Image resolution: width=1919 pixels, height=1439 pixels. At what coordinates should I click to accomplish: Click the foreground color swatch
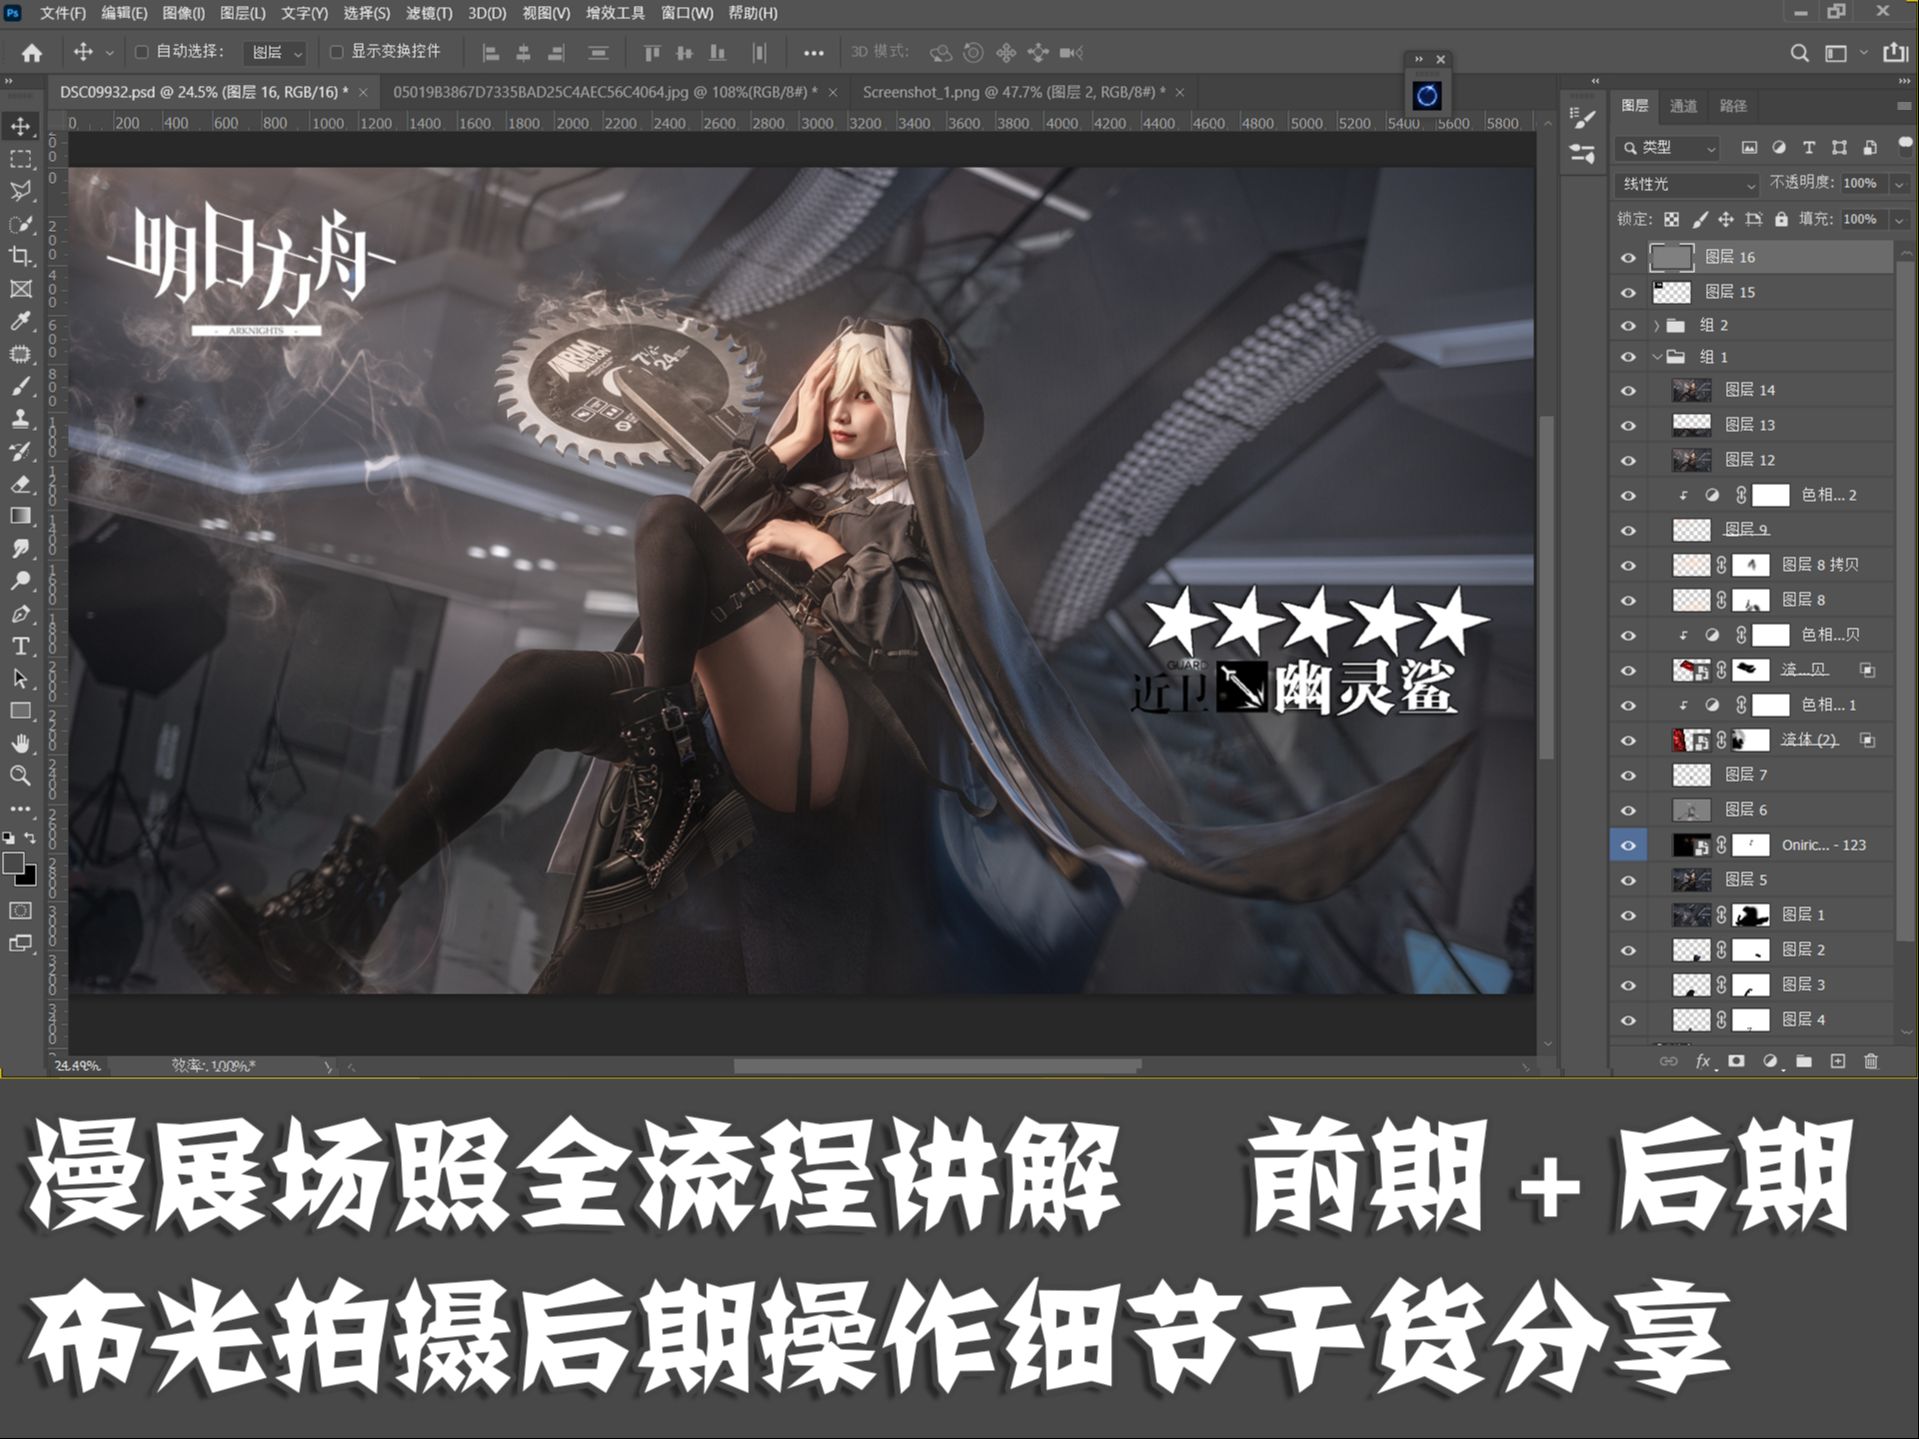point(14,865)
